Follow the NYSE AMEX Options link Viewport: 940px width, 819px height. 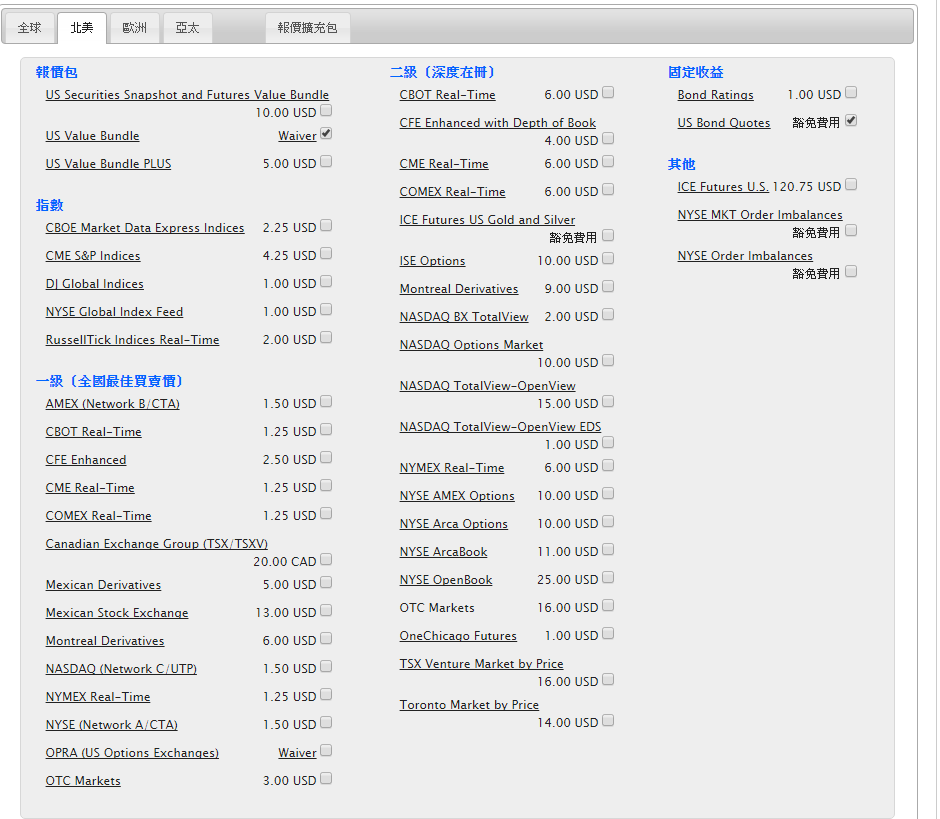coord(457,496)
